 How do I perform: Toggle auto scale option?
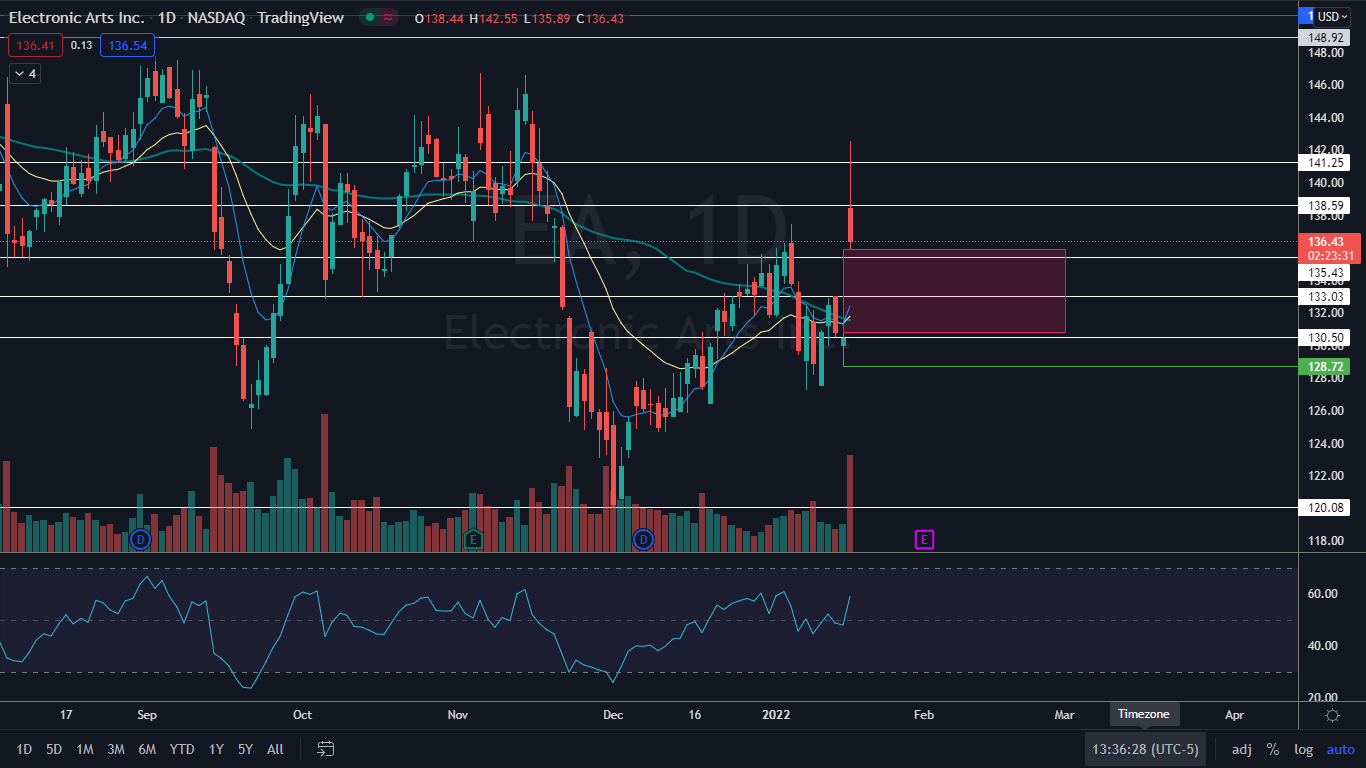(1340, 749)
